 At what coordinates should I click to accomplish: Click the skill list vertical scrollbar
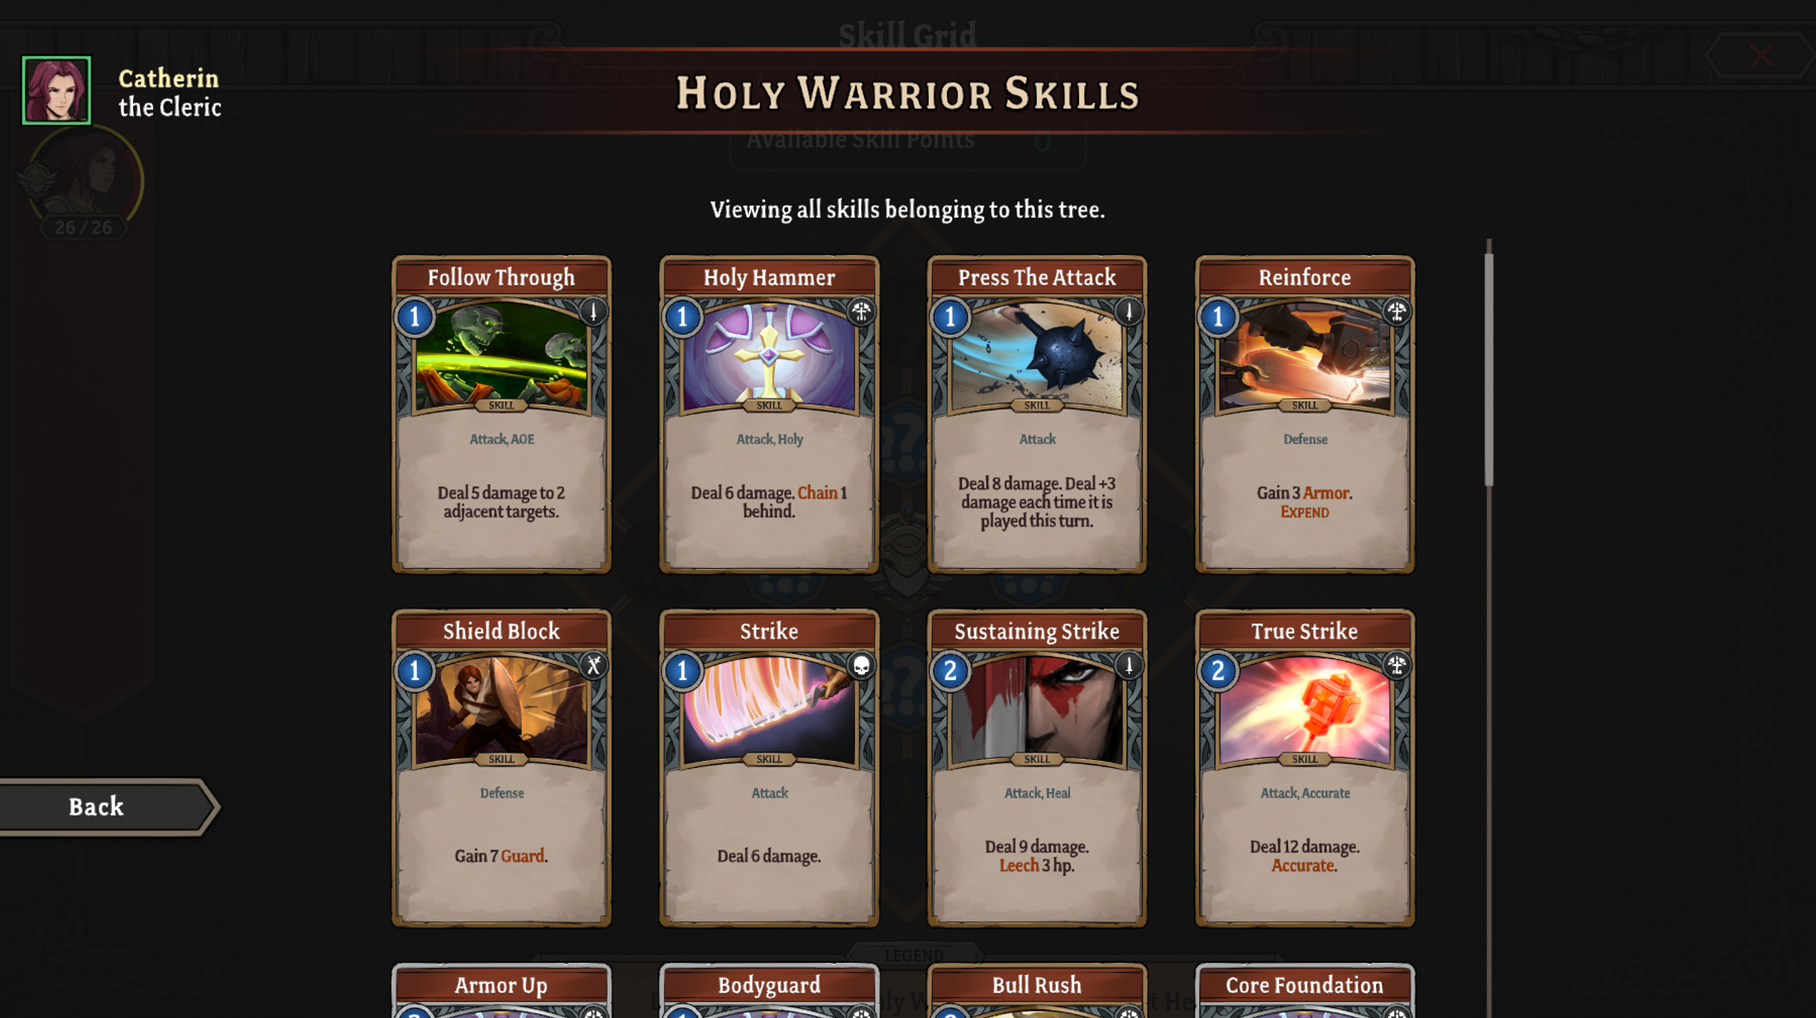point(1489,368)
